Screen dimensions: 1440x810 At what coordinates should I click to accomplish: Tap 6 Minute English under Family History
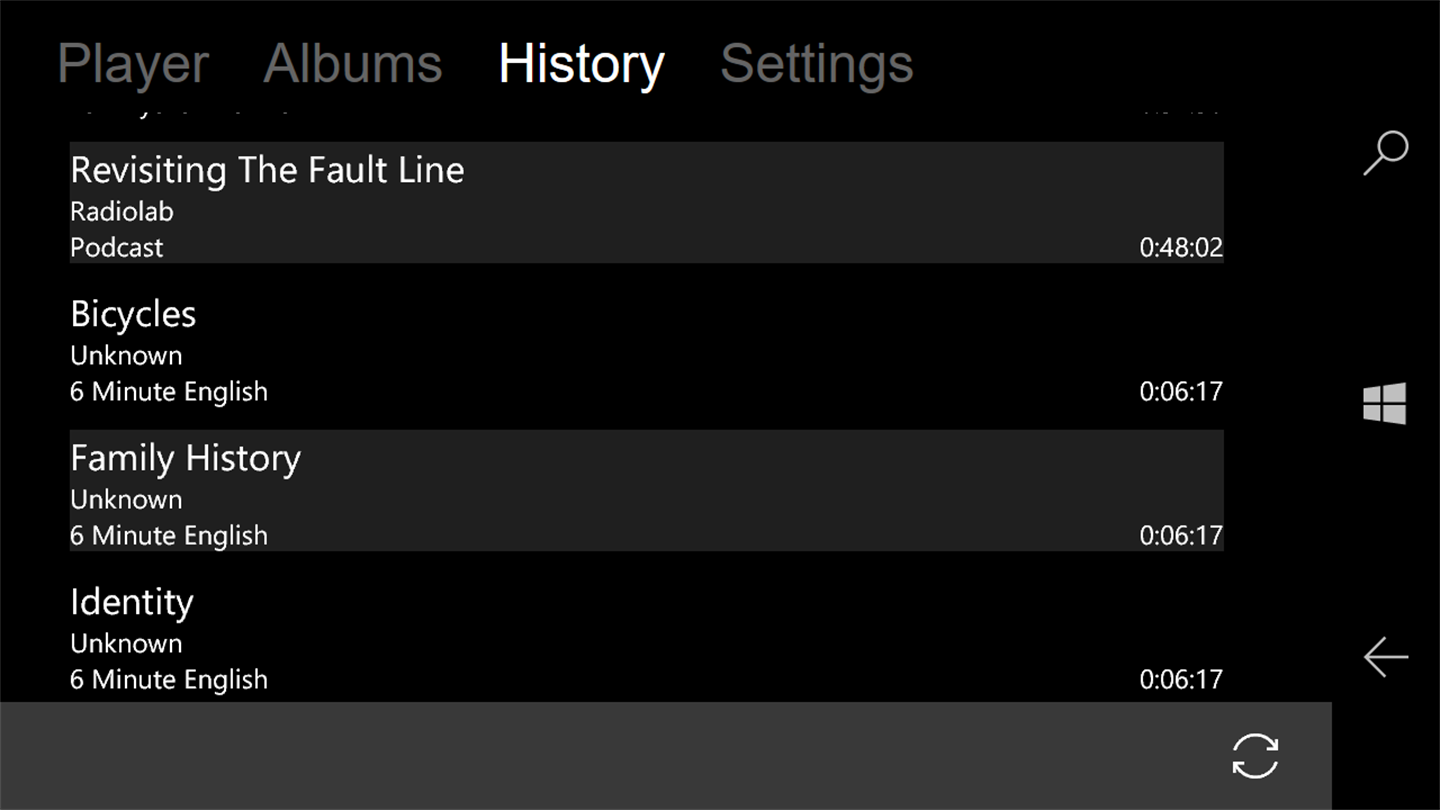[x=169, y=536]
